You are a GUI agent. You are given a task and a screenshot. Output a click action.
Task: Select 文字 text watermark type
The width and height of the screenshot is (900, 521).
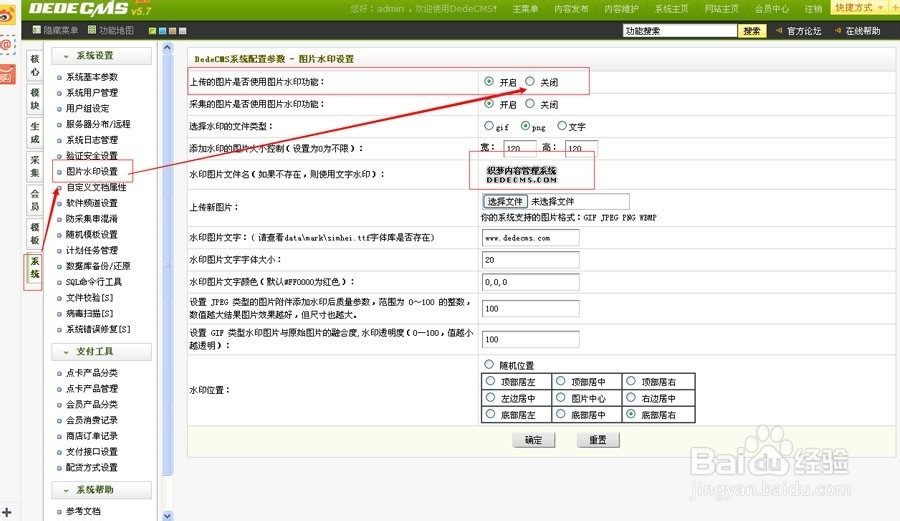[x=562, y=126]
